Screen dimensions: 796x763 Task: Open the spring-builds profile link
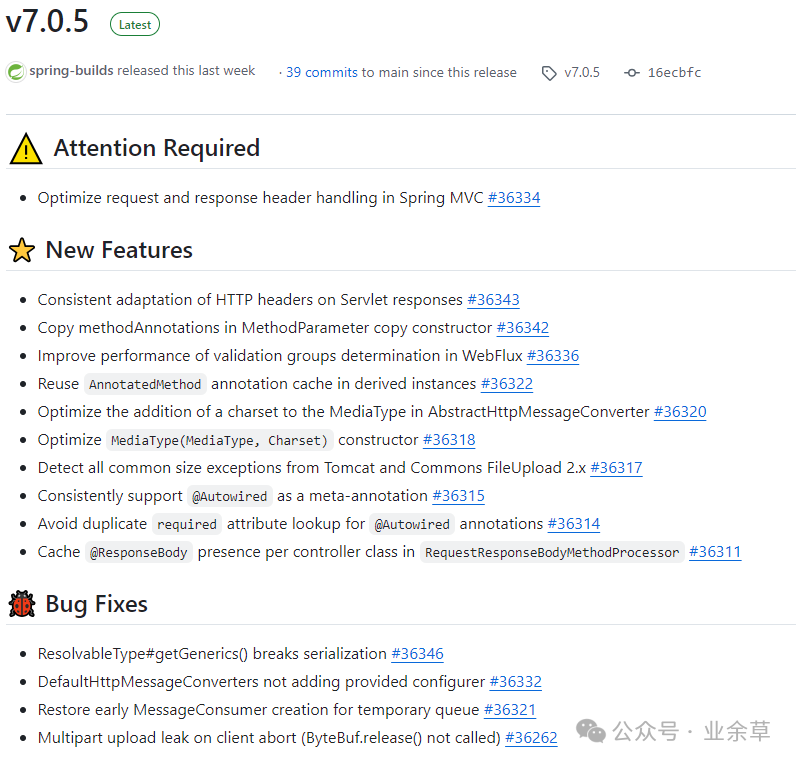click(x=71, y=71)
